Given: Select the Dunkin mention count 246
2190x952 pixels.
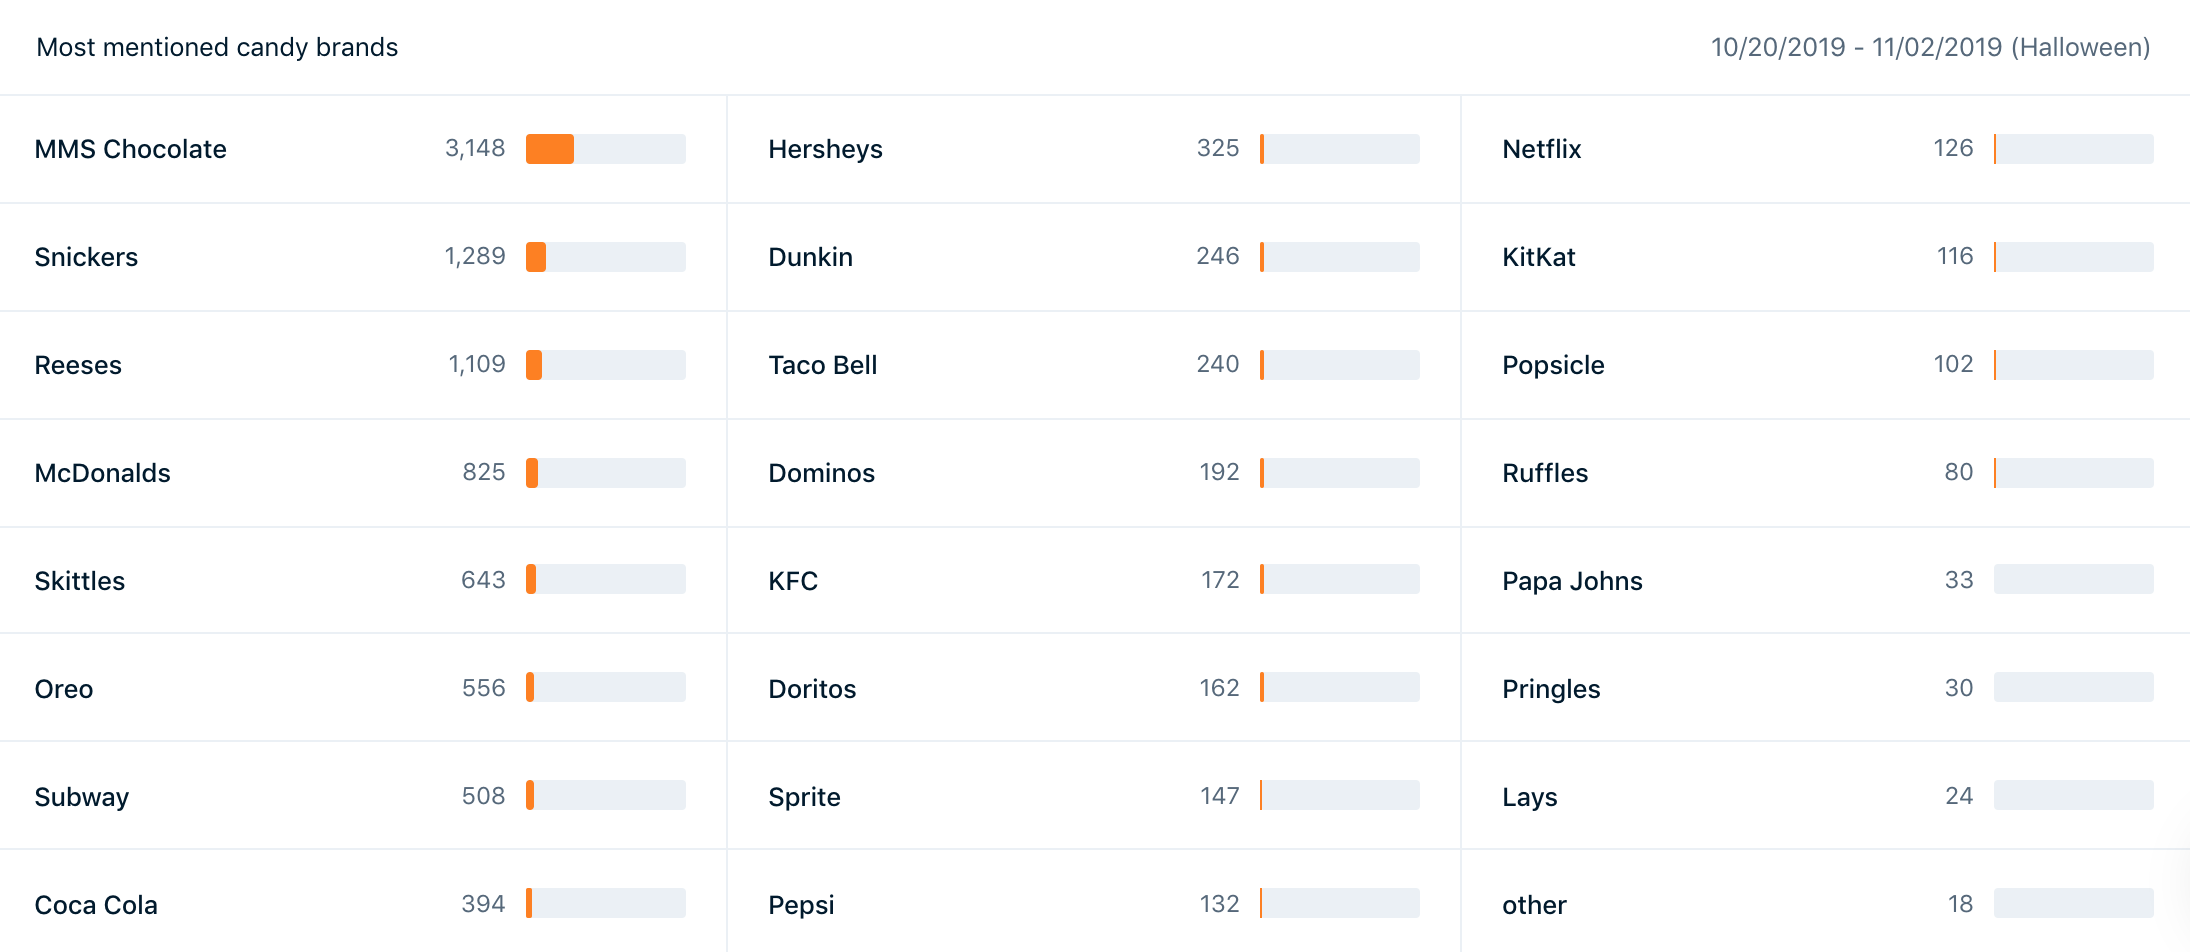Looking at the screenshot, I should coord(1218,256).
